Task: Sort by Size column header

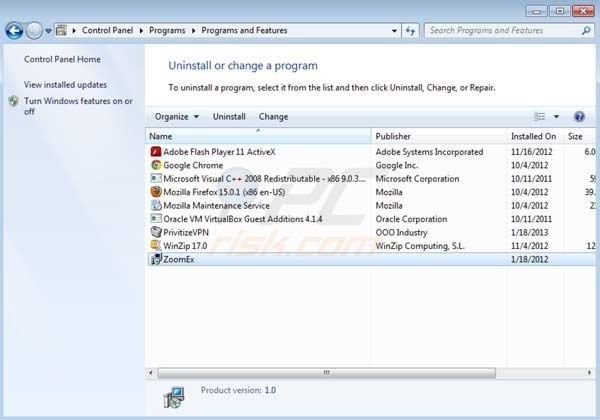Action: tap(579, 136)
